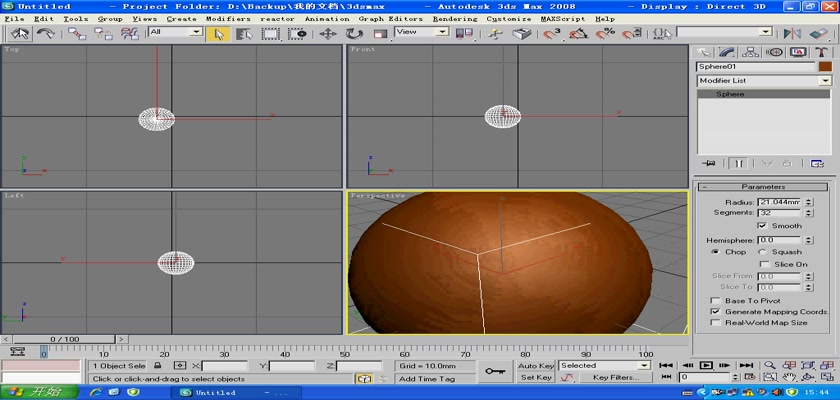Open the Utilities hammer panel tab
840x400 pixels.
822,52
